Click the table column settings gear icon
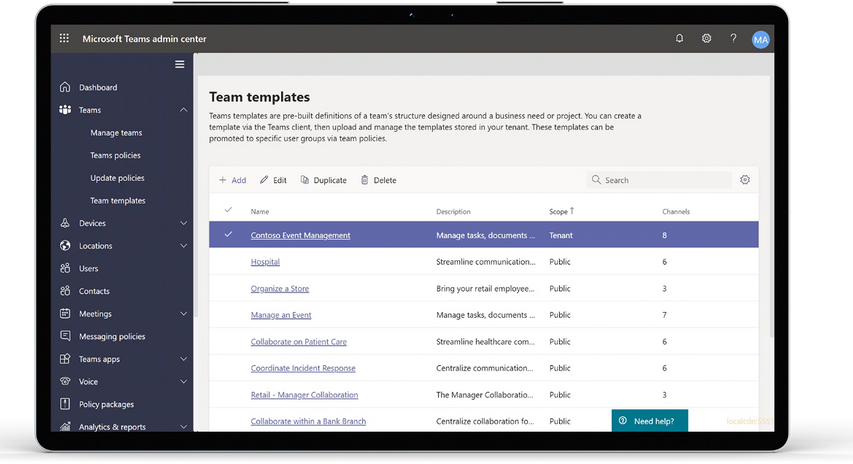 pyautogui.click(x=745, y=180)
